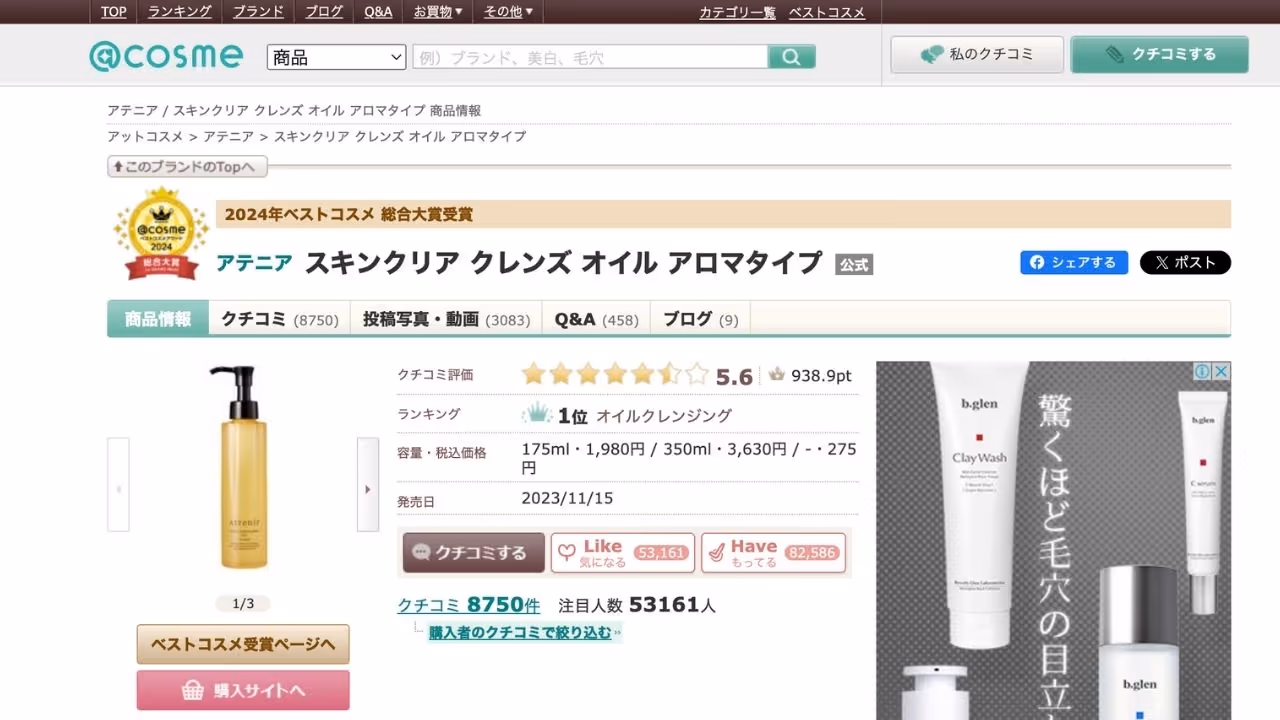Click 2024年ベストコスメ 総合大賞受賞 banner text

[x=349, y=214]
